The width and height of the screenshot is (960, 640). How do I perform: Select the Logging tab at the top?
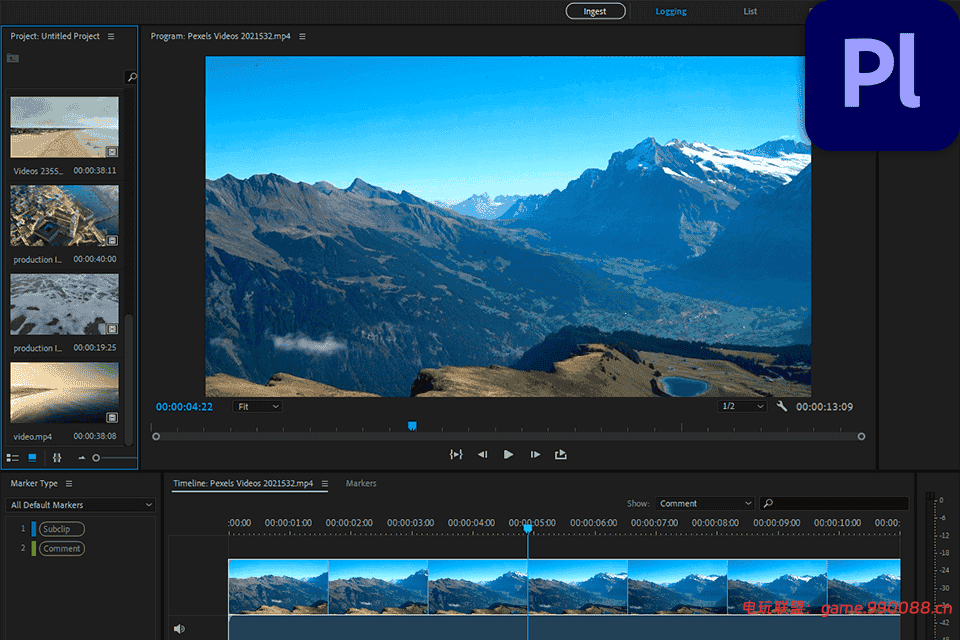(670, 11)
